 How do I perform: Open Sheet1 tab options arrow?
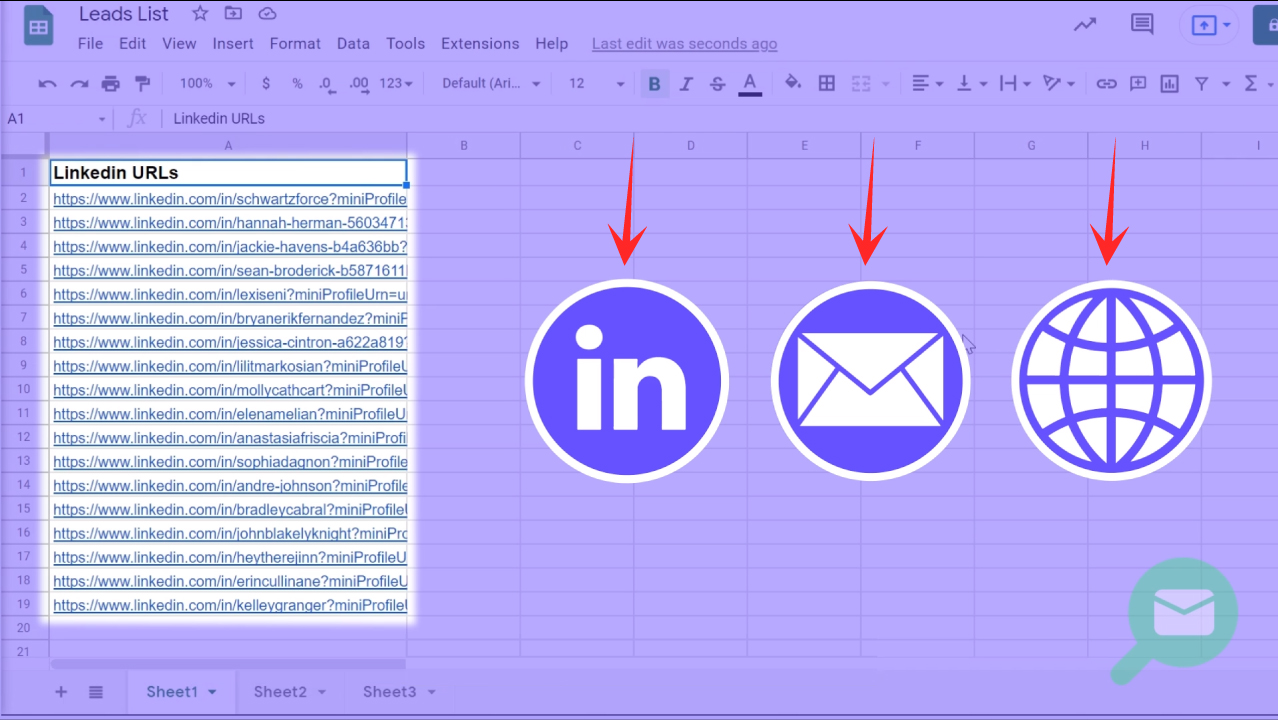tap(212, 692)
